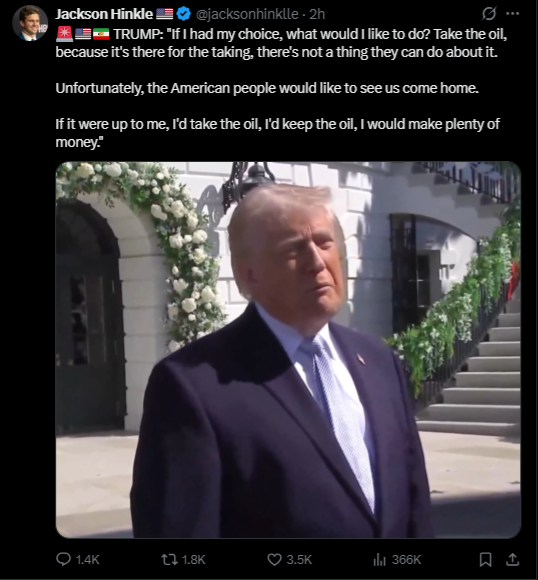Repost this tweet using the retweet arrows
The width and height of the screenshot is (538, 580).
point(169,559)
